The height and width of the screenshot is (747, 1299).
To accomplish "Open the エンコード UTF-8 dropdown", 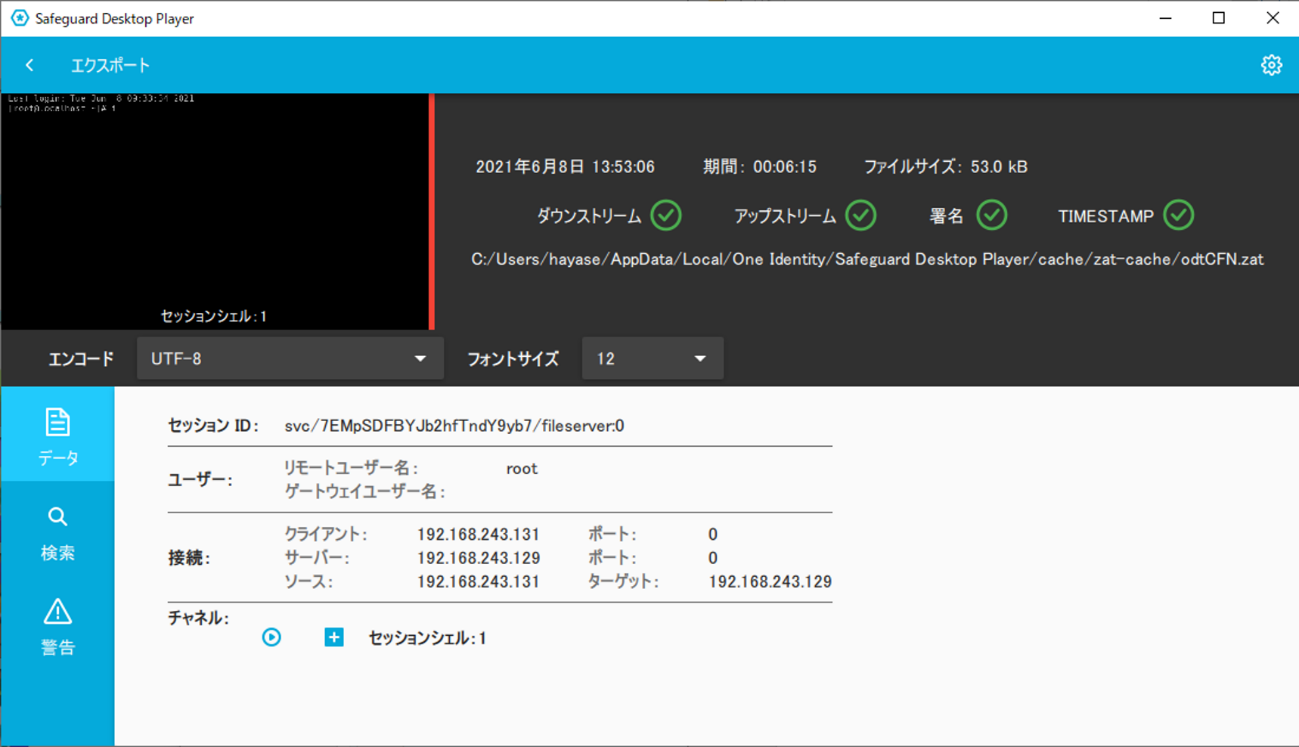I will click(x=290, y=358).
